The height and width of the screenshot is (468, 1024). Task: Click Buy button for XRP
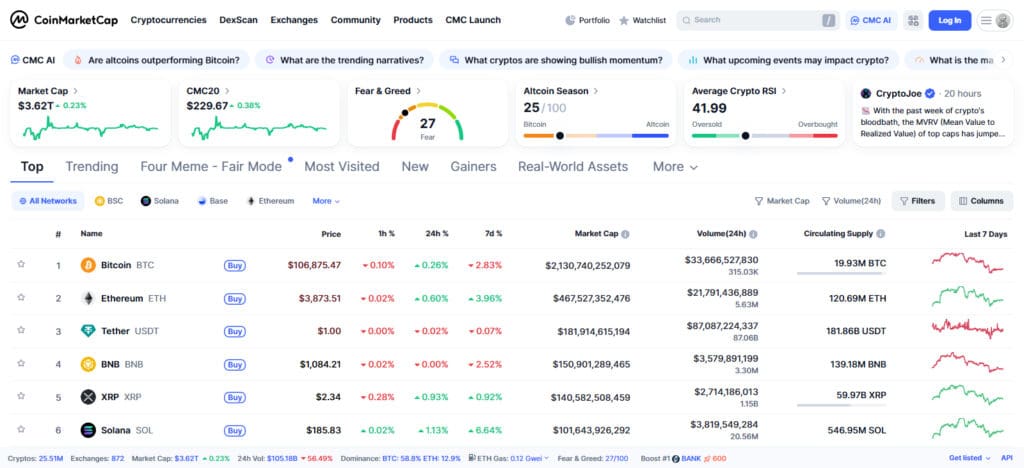pos(235,397)
